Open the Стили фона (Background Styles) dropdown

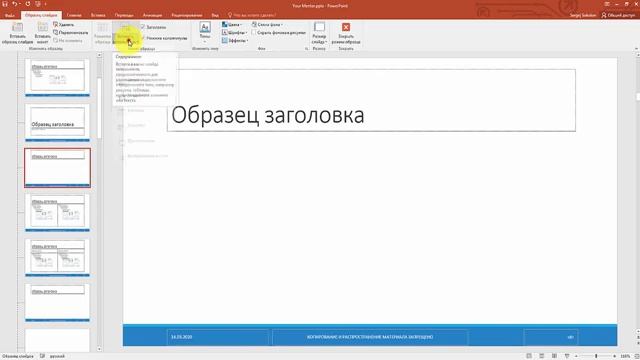(267, 25)
